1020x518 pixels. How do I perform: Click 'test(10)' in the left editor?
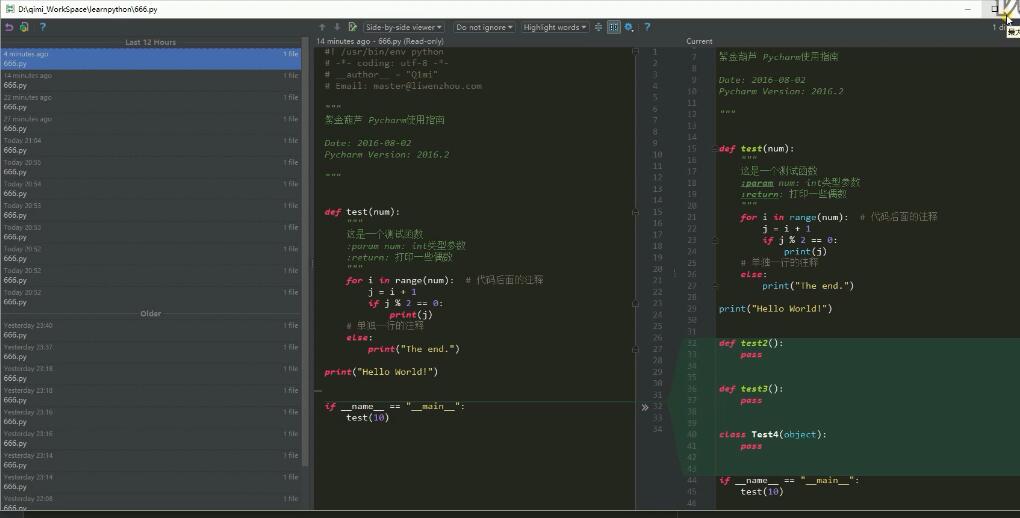tap(368, 418)
